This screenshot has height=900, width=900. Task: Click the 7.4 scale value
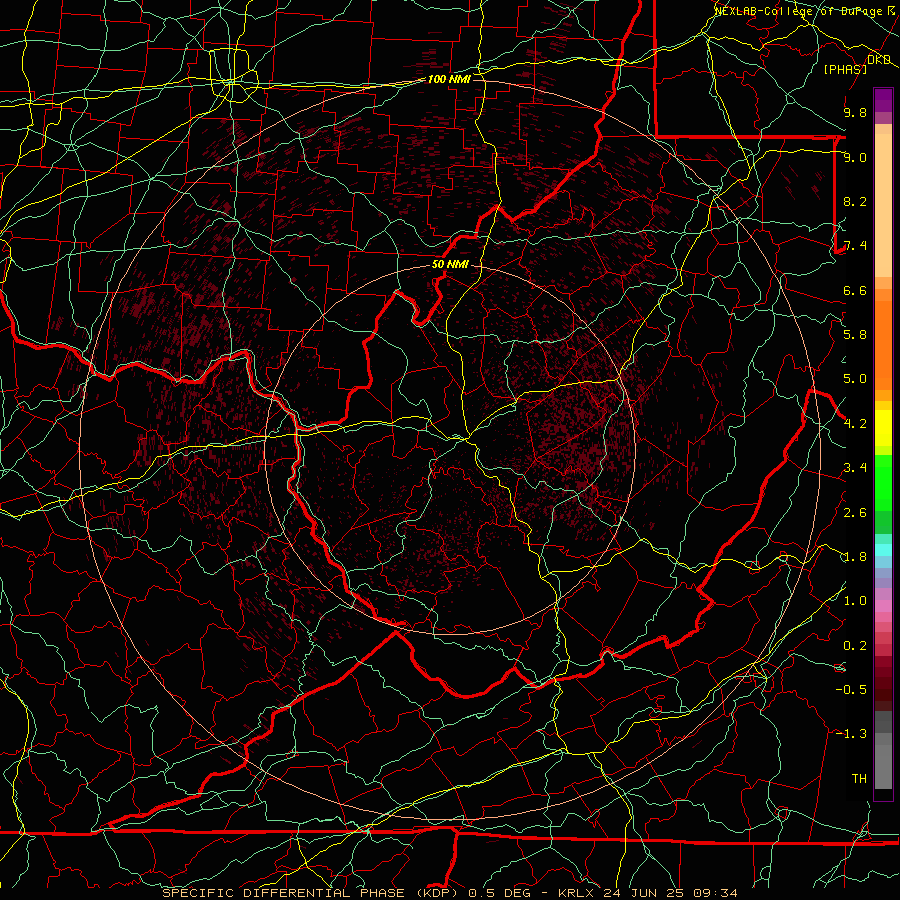tap(855, 246)
